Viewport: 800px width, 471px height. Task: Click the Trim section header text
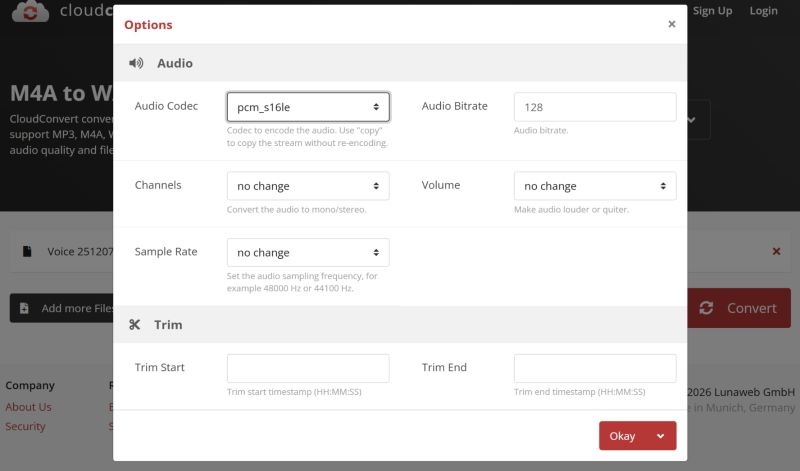(168, 325)
